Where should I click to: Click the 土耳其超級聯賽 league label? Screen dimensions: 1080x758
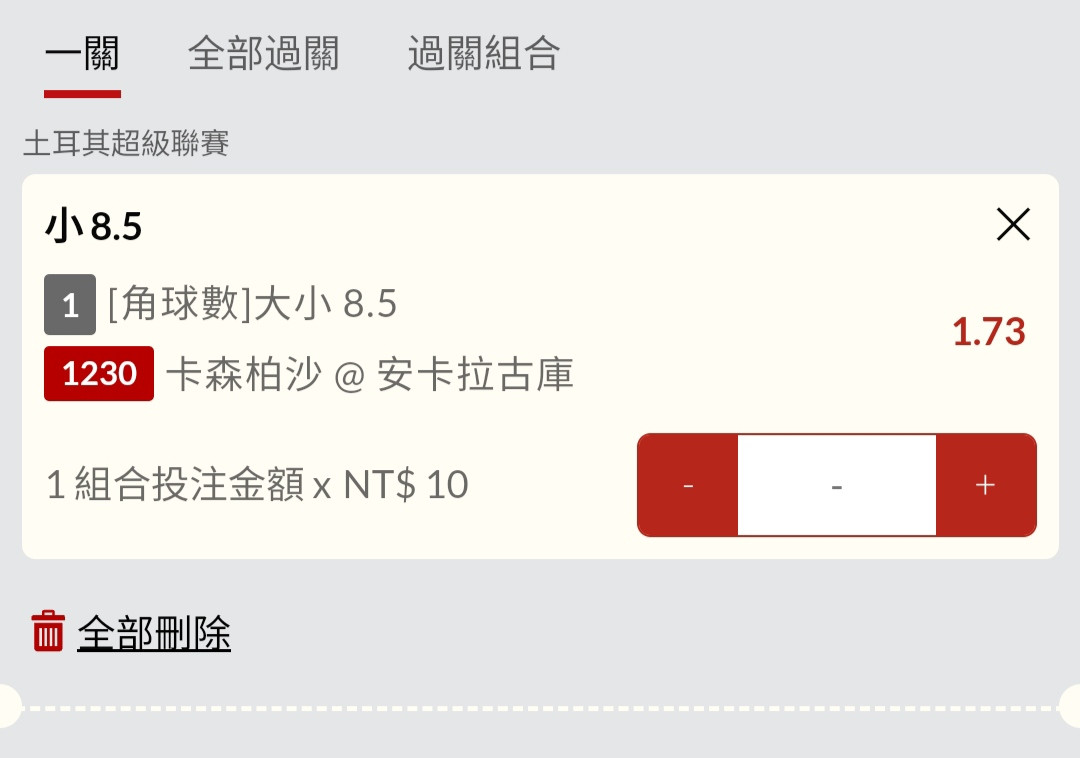click(126, 143)
